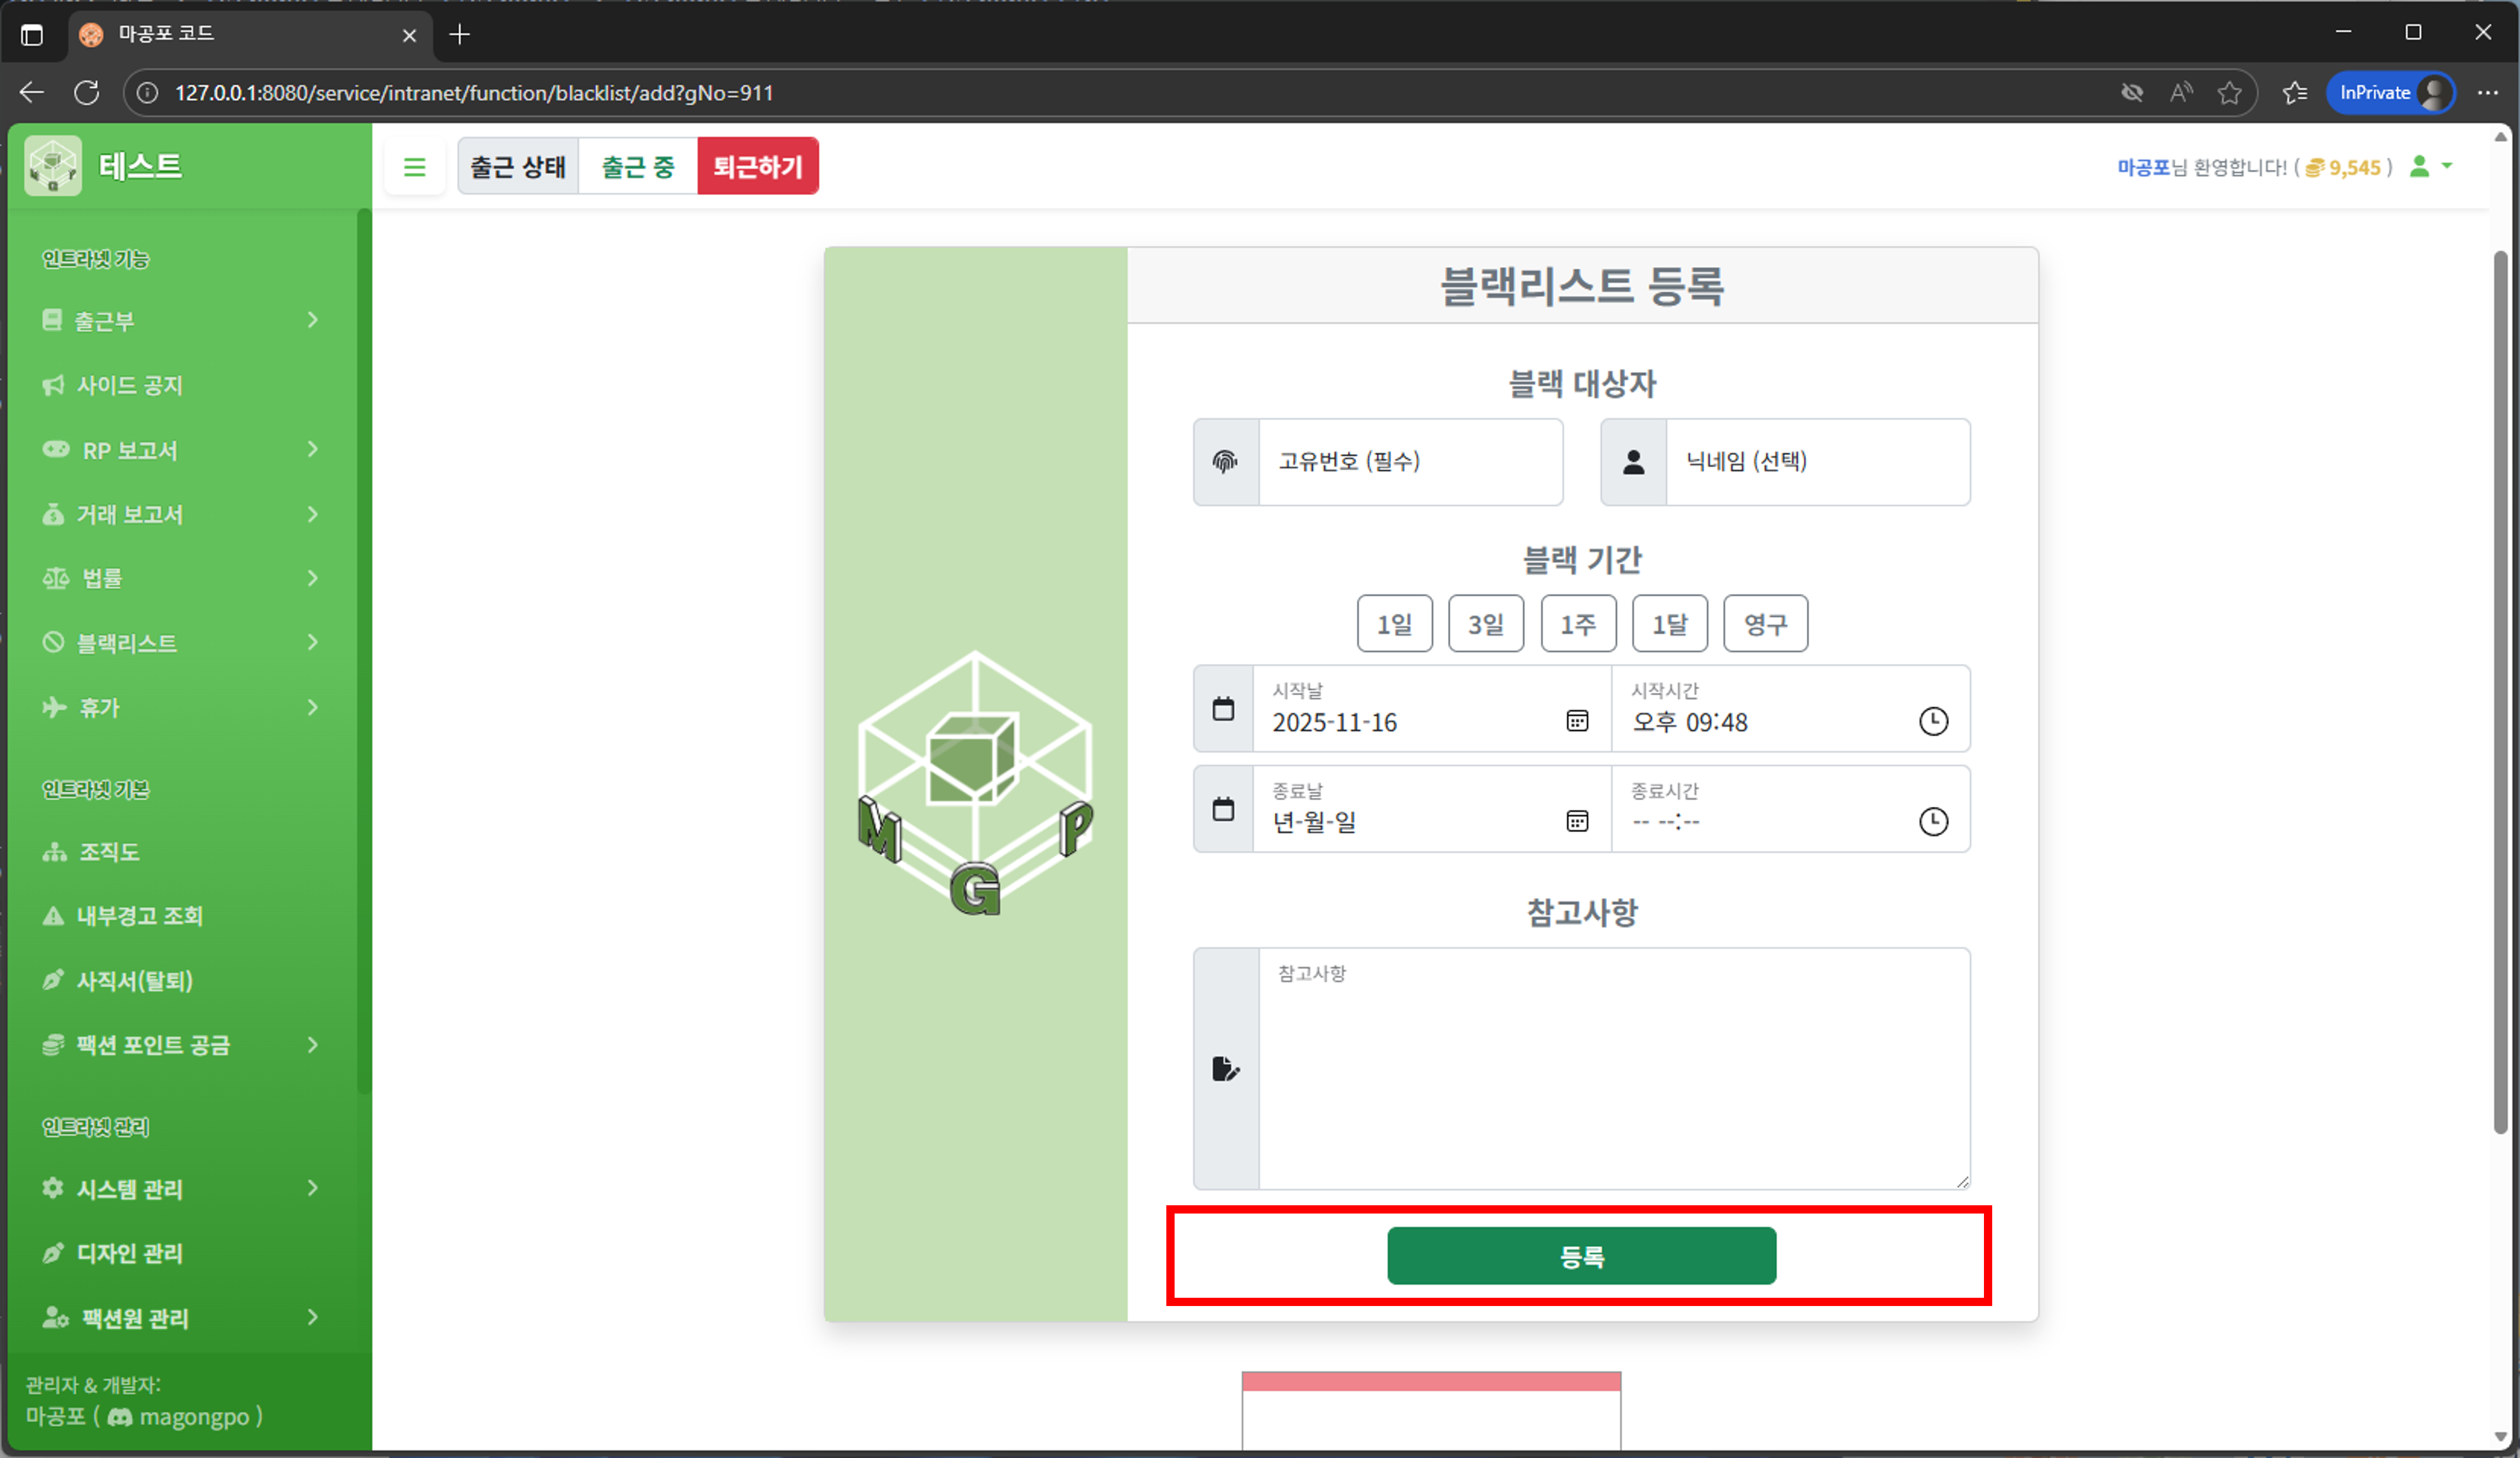Select the 1주 blacklist duration

point(1578,623)
